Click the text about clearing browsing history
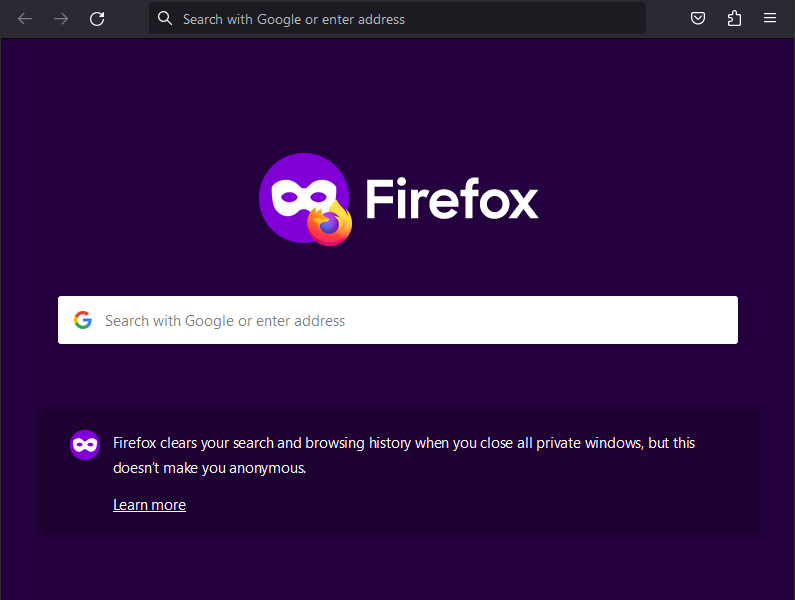The height and width of the screenshot is (600, 795). (x=404, y=455)
